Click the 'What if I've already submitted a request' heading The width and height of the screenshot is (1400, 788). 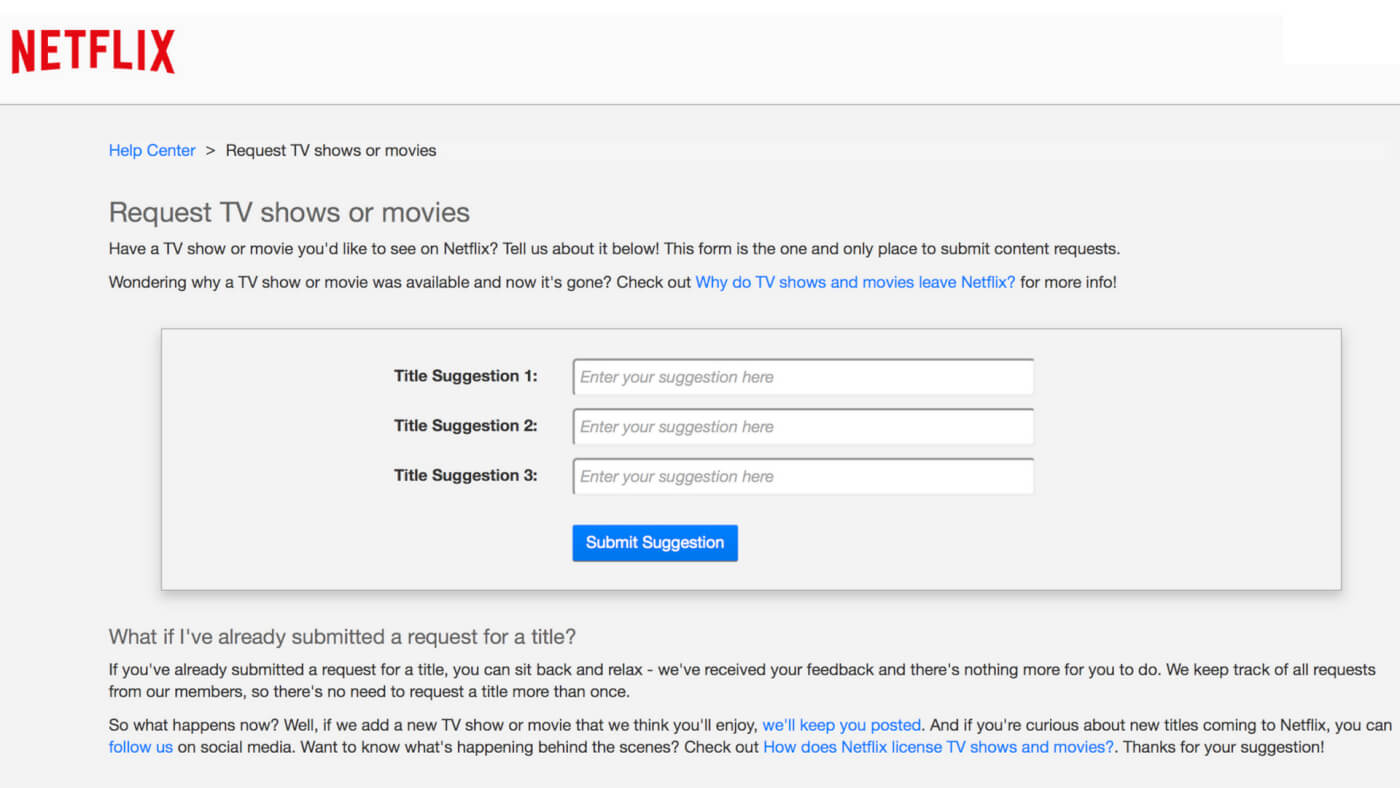tap(342, 637)
